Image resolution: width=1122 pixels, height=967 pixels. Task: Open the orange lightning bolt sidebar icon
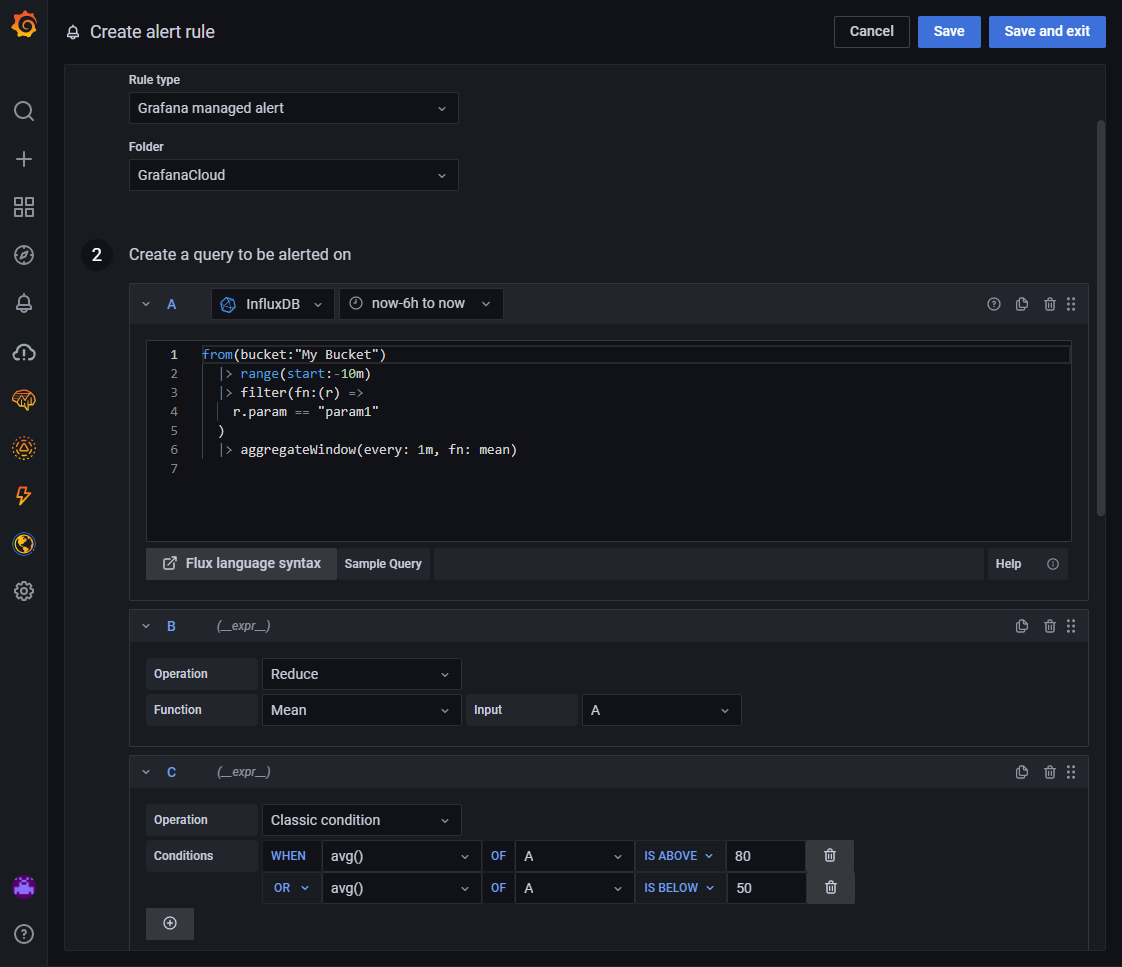[x=24, y=495]
